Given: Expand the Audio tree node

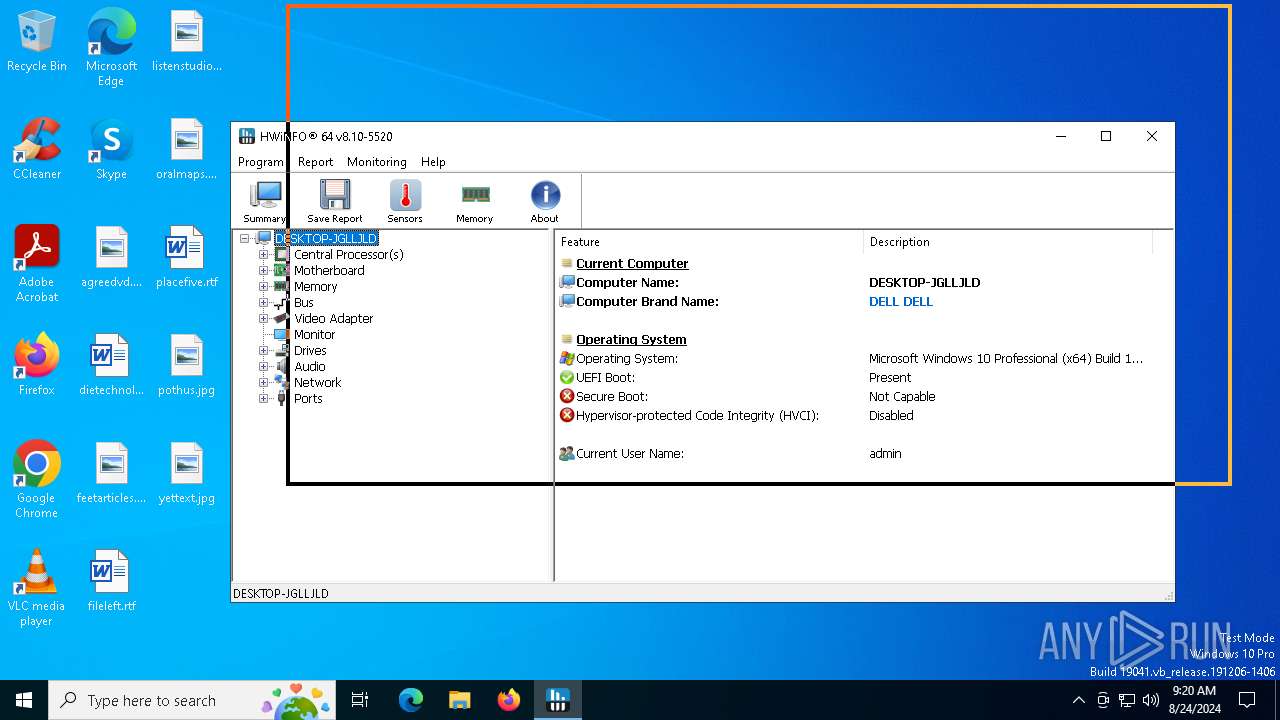Looking at the screenshot, I should (x=264, y=367).
